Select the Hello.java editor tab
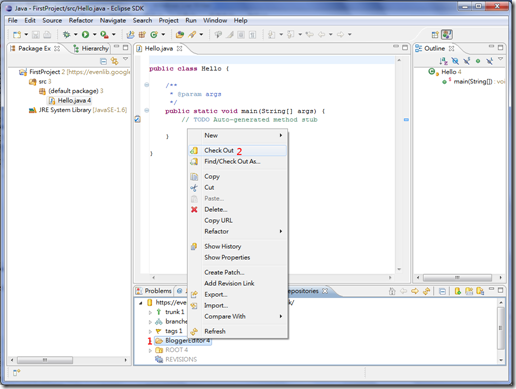The image size is (516, 389). (159, 49)
